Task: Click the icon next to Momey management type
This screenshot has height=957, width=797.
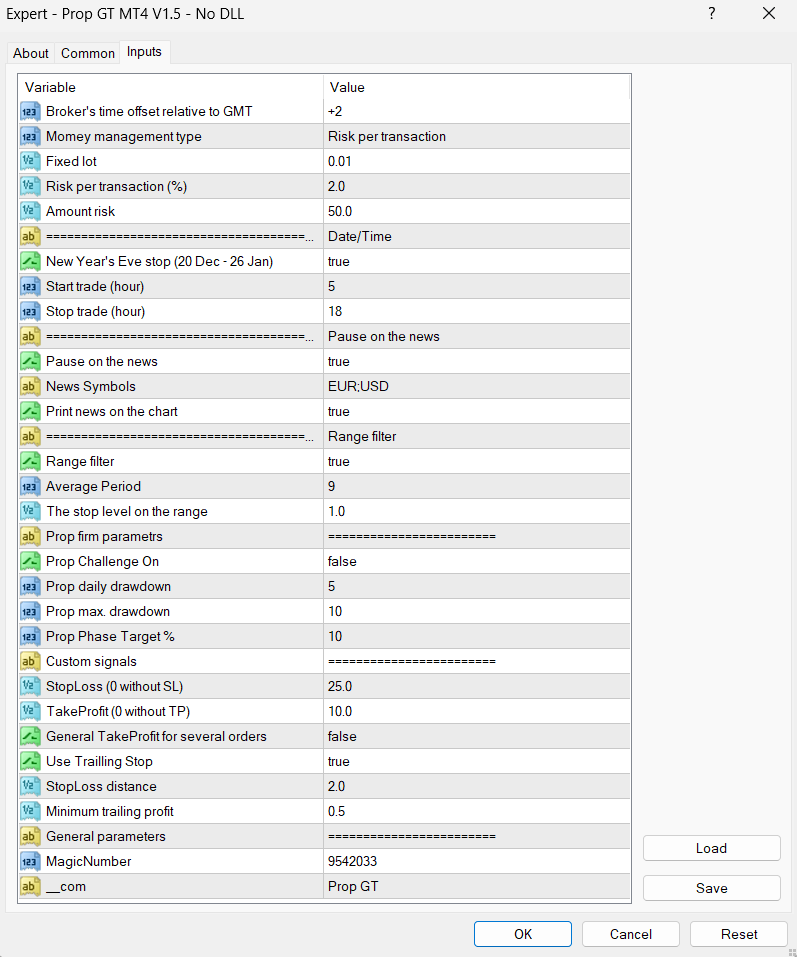Action: (x=30, y=137)
